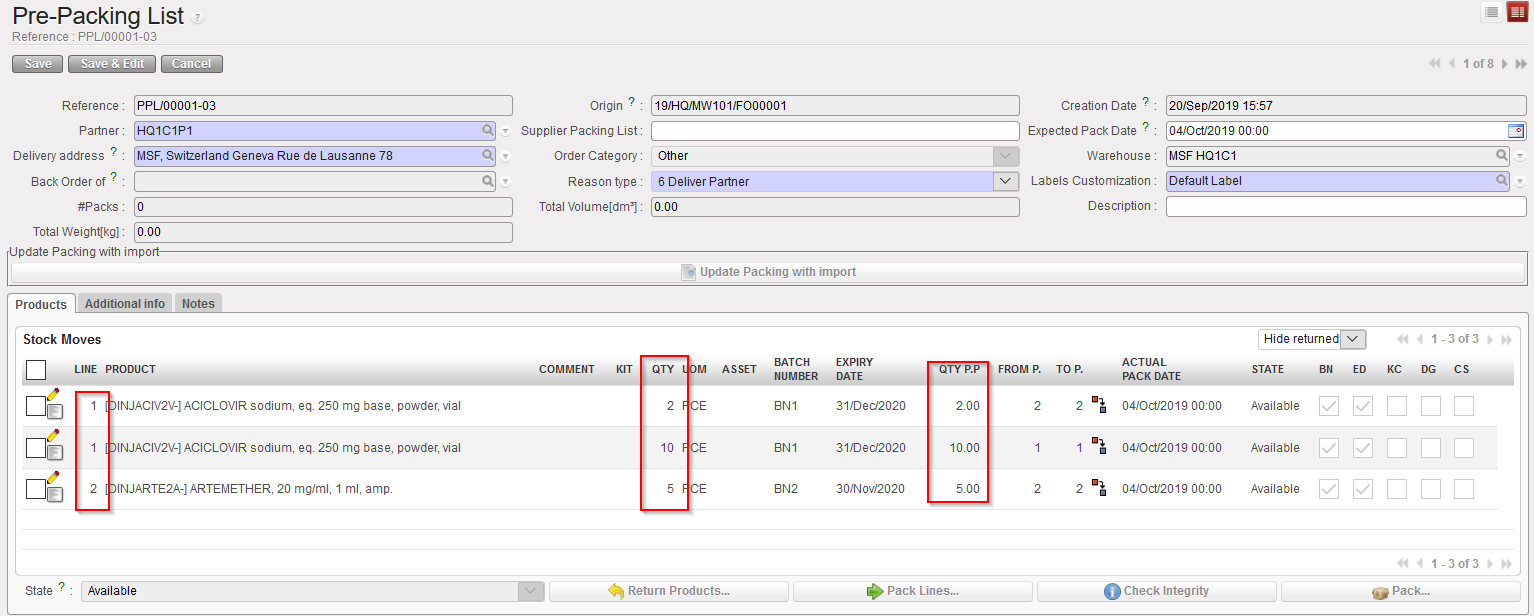Open the calendar picker for Expected Pack Date
Image resolution: width=1534 pixels, height=616 pixels.
(x=1516, y=131)
